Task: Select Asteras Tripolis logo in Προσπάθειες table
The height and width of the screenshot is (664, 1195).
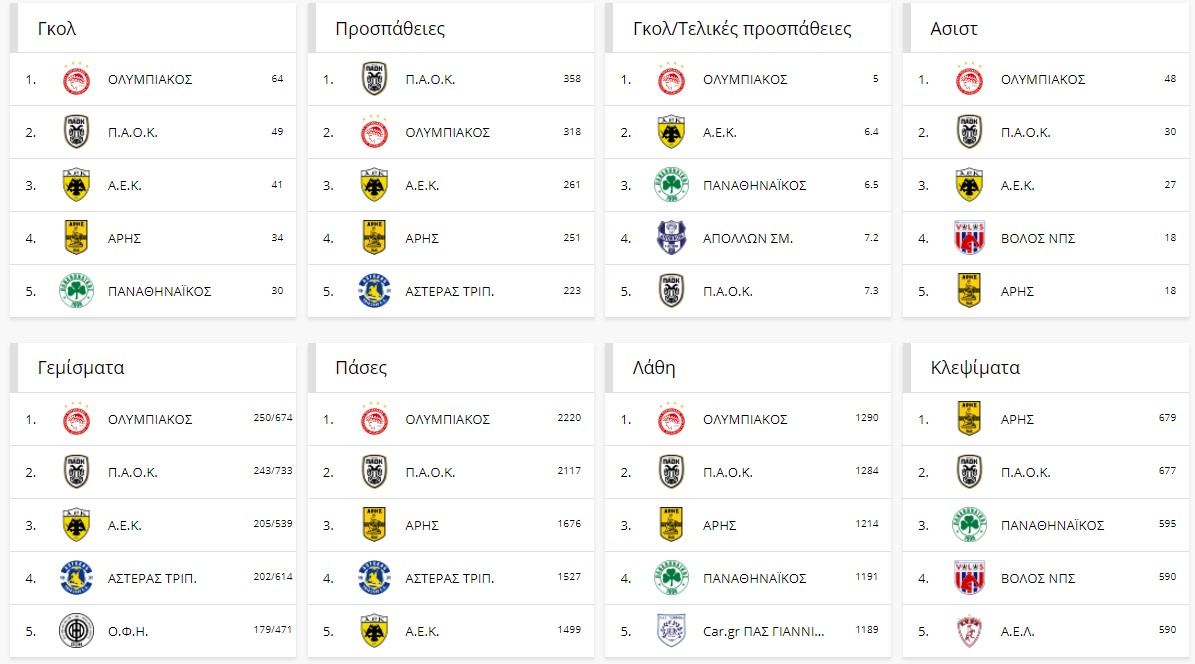Action: tap(374, 290)
